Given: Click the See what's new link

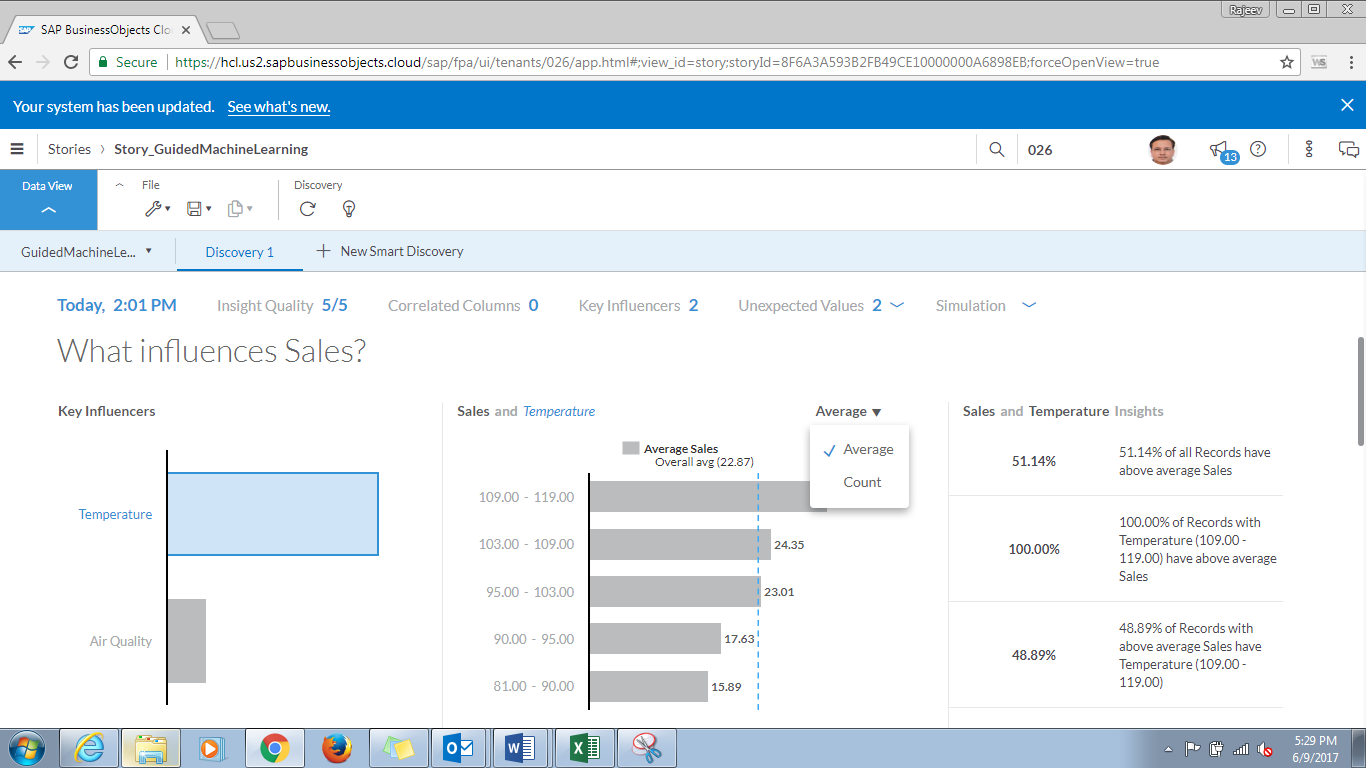Looking at the screenshot, I should pos(278,106).
